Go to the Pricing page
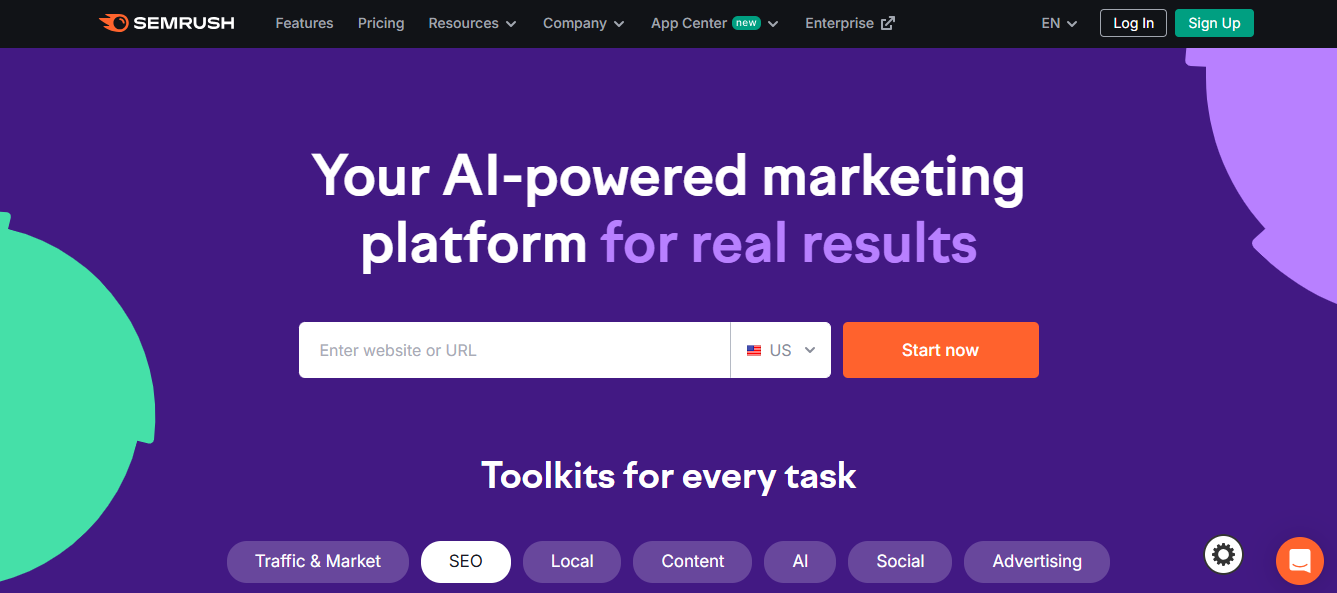Screen dimensions: 1337x593 (x=381, y=23)
